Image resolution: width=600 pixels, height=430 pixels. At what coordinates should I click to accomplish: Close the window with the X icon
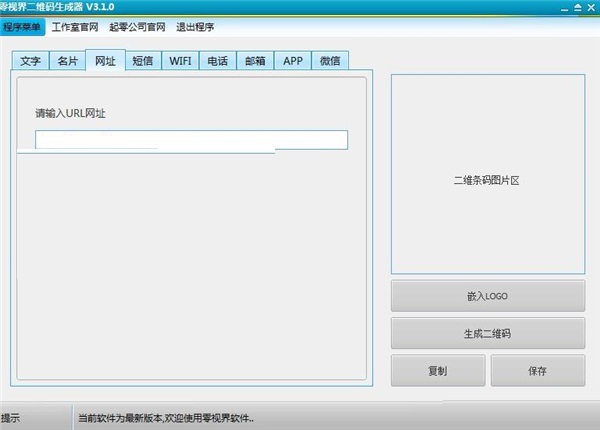[x=591, y=8]
